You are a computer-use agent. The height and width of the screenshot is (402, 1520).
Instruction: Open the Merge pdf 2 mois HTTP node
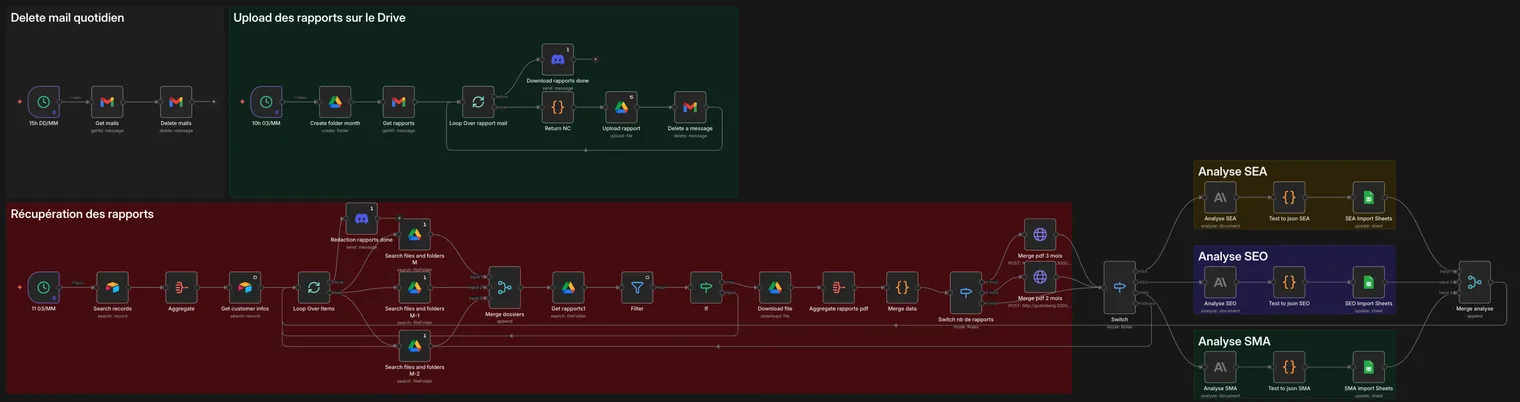[1040, 277]
